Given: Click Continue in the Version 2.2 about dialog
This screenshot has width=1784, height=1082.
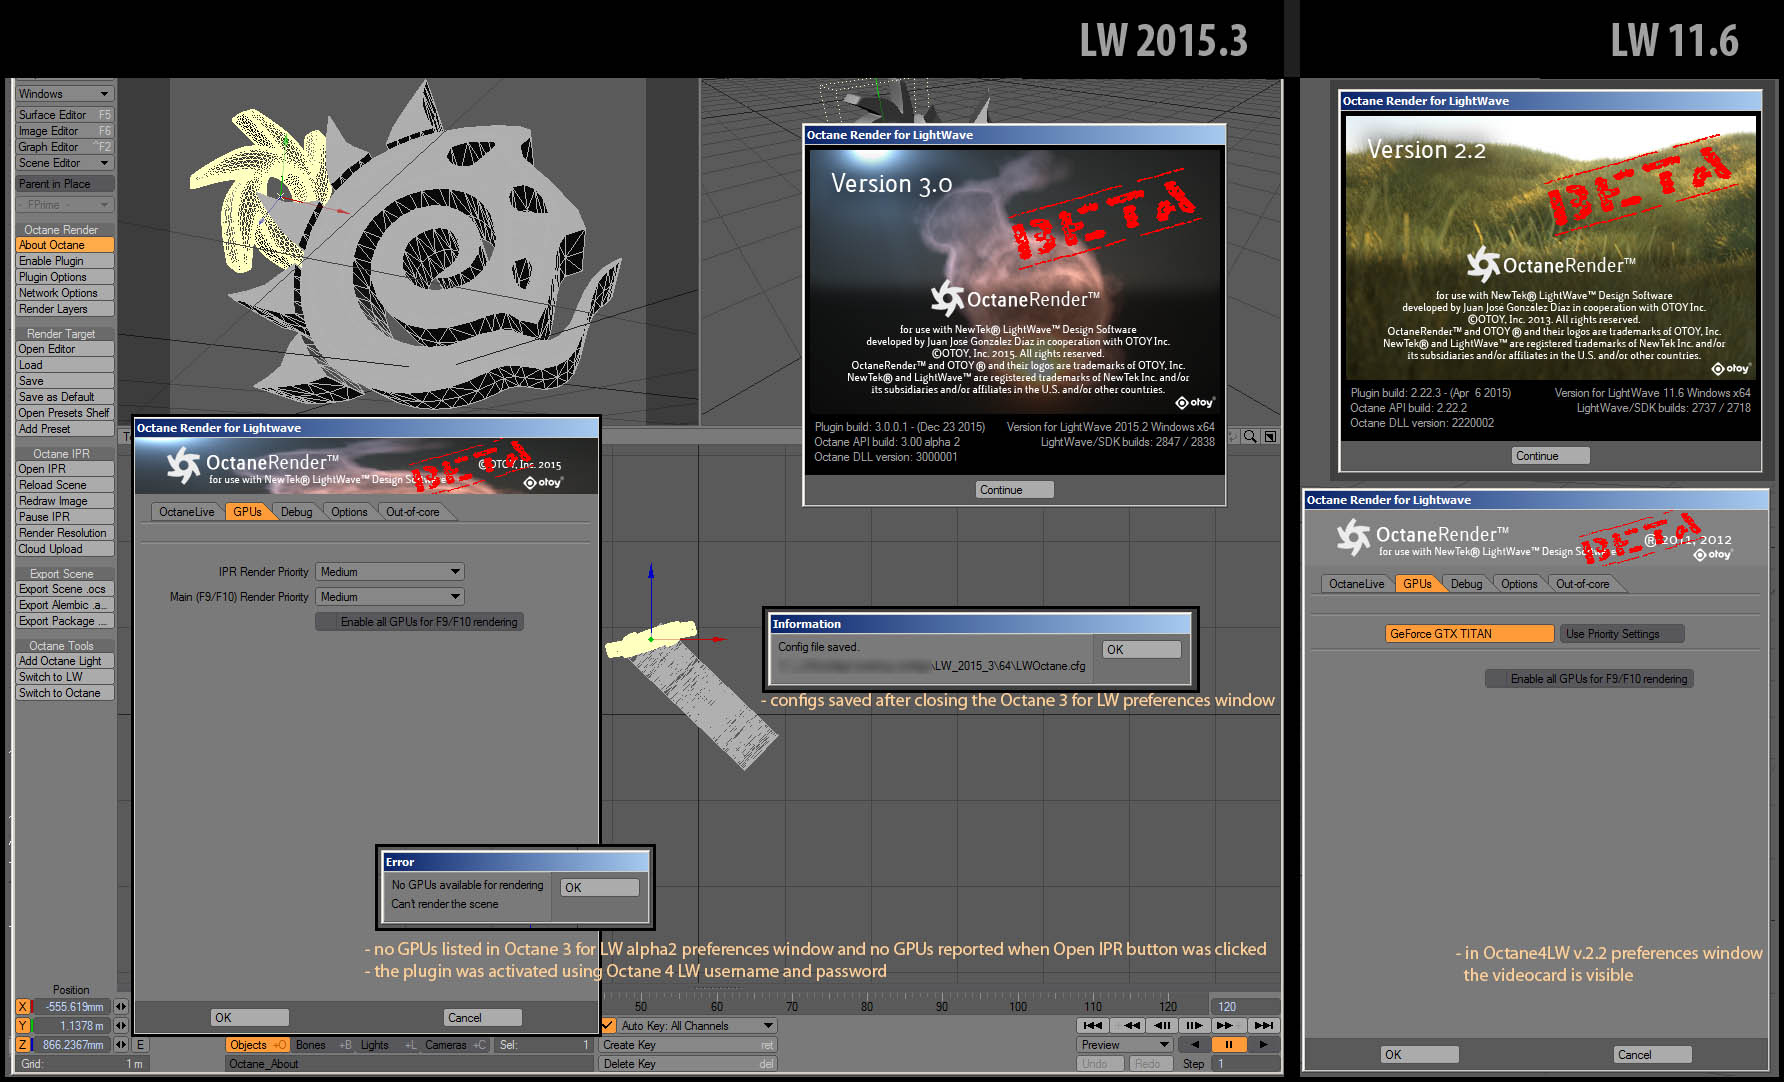Looking at the screenshot, I should [1550, 456].
